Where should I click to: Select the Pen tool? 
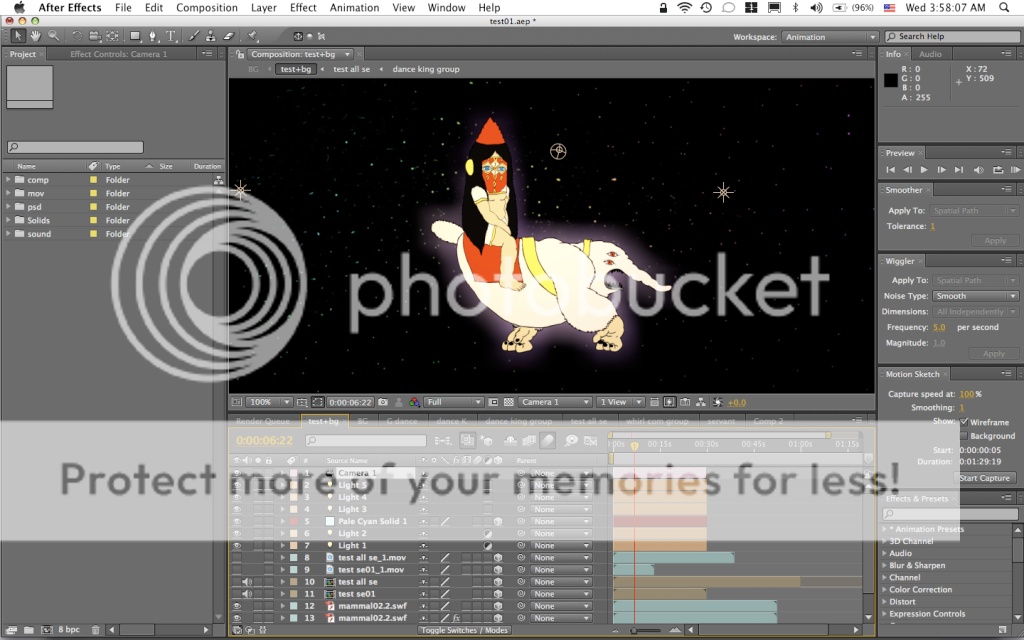pyautogui.click(x=153, y=36)
